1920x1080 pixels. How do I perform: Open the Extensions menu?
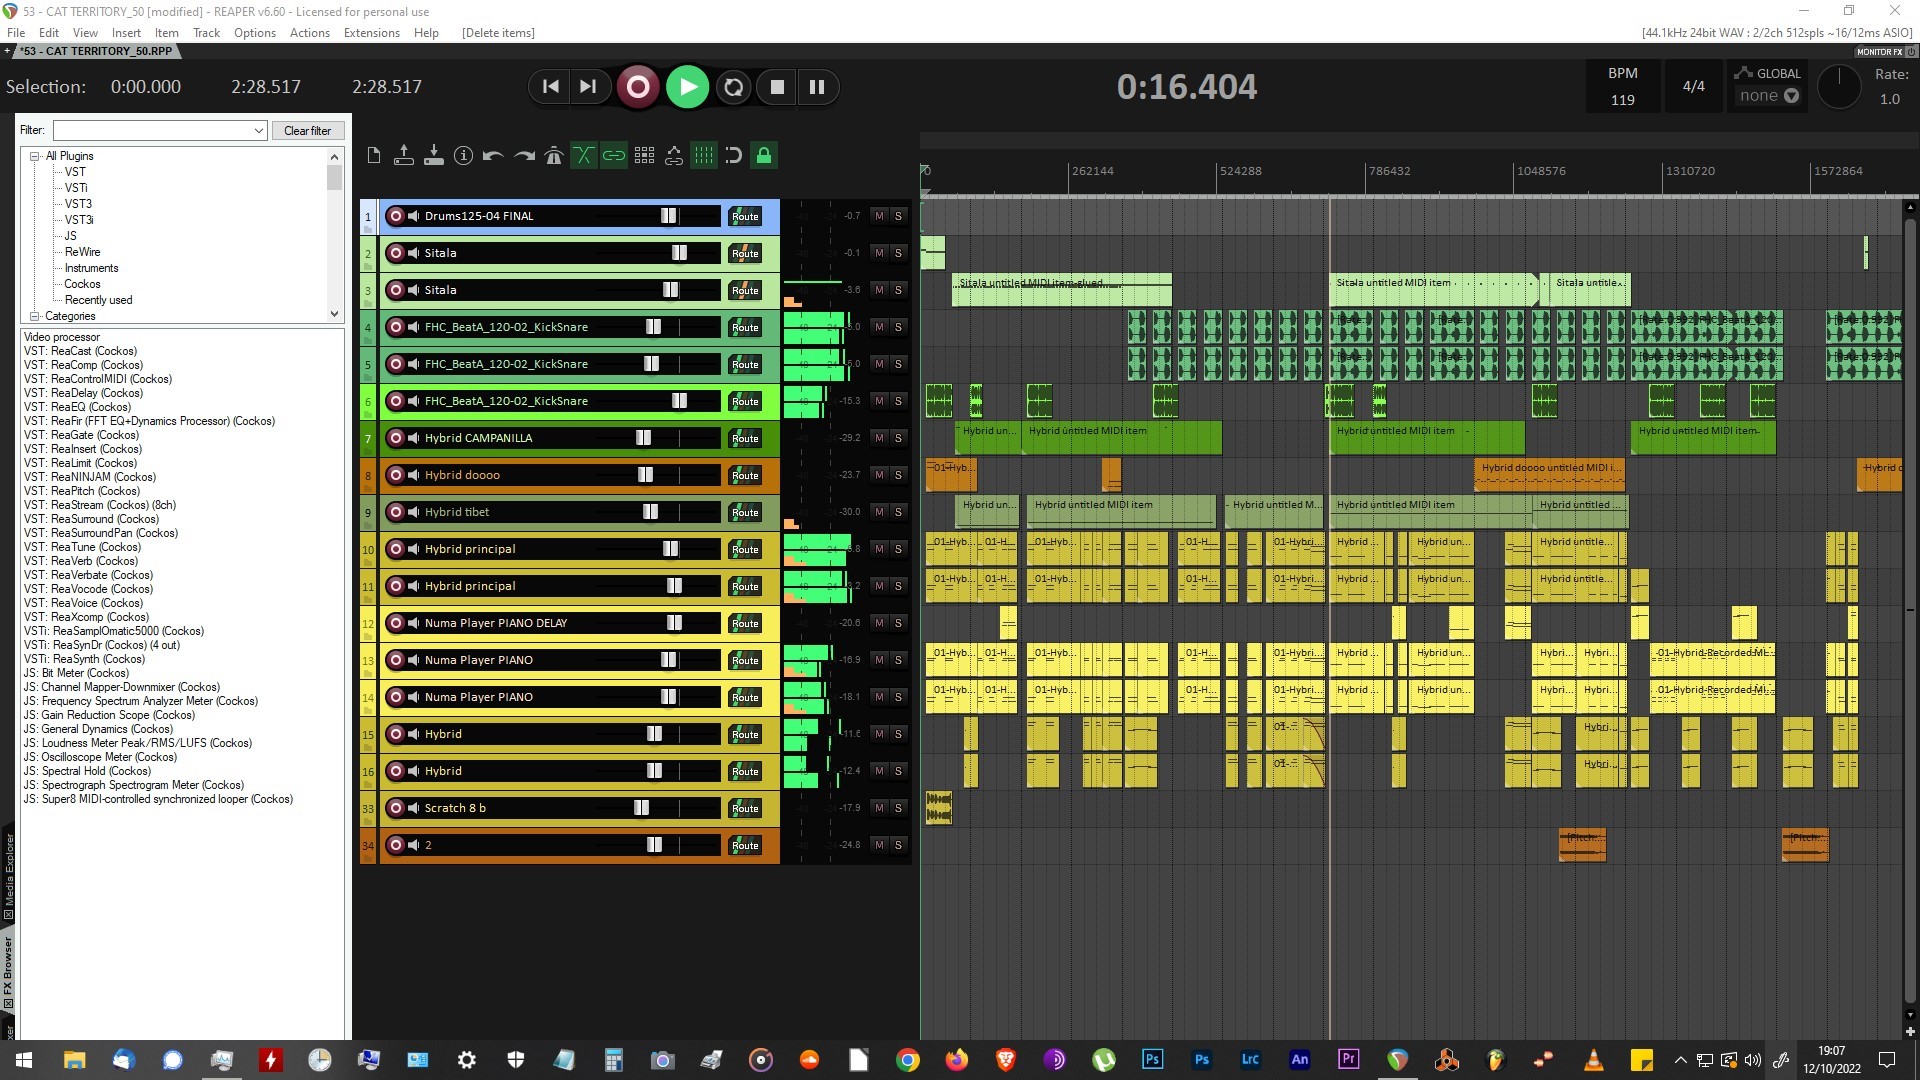372,33
